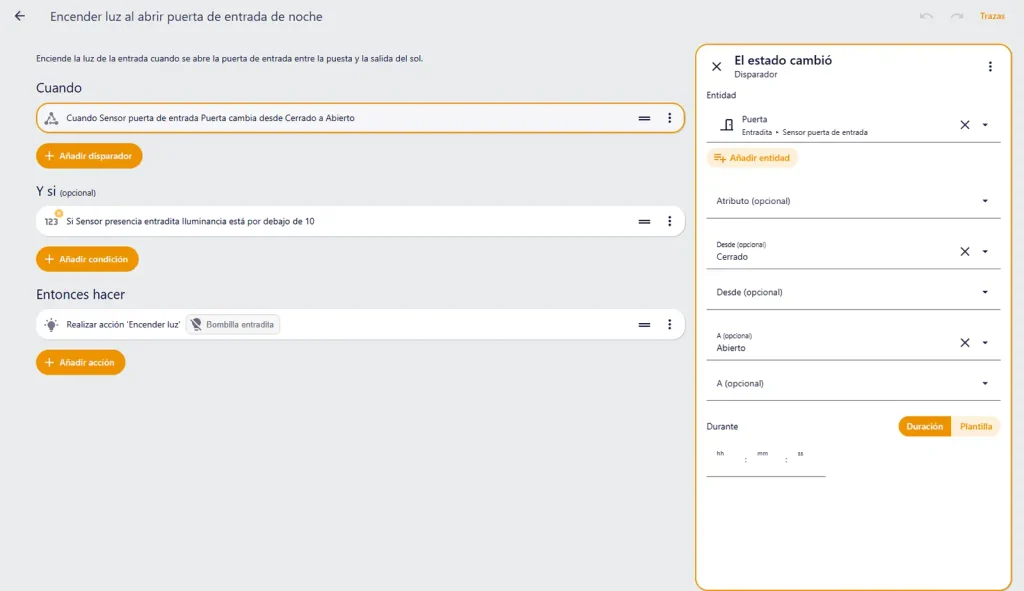
Task: Click Añadir disparador button
Action: click(89, 156)
